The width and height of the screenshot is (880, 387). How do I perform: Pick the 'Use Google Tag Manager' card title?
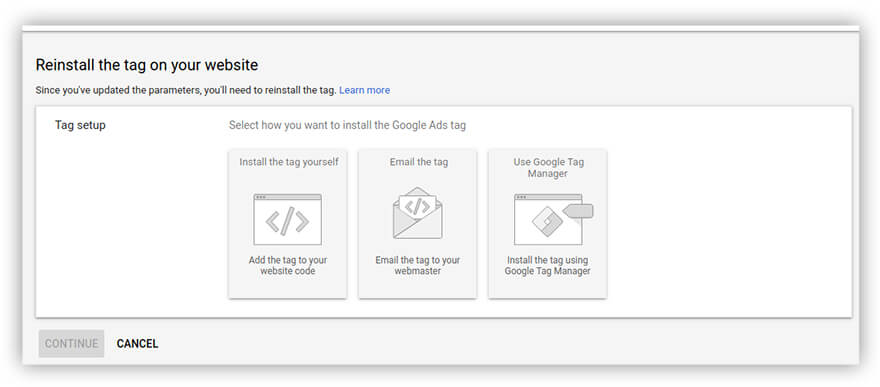click(x=548, y=168)
